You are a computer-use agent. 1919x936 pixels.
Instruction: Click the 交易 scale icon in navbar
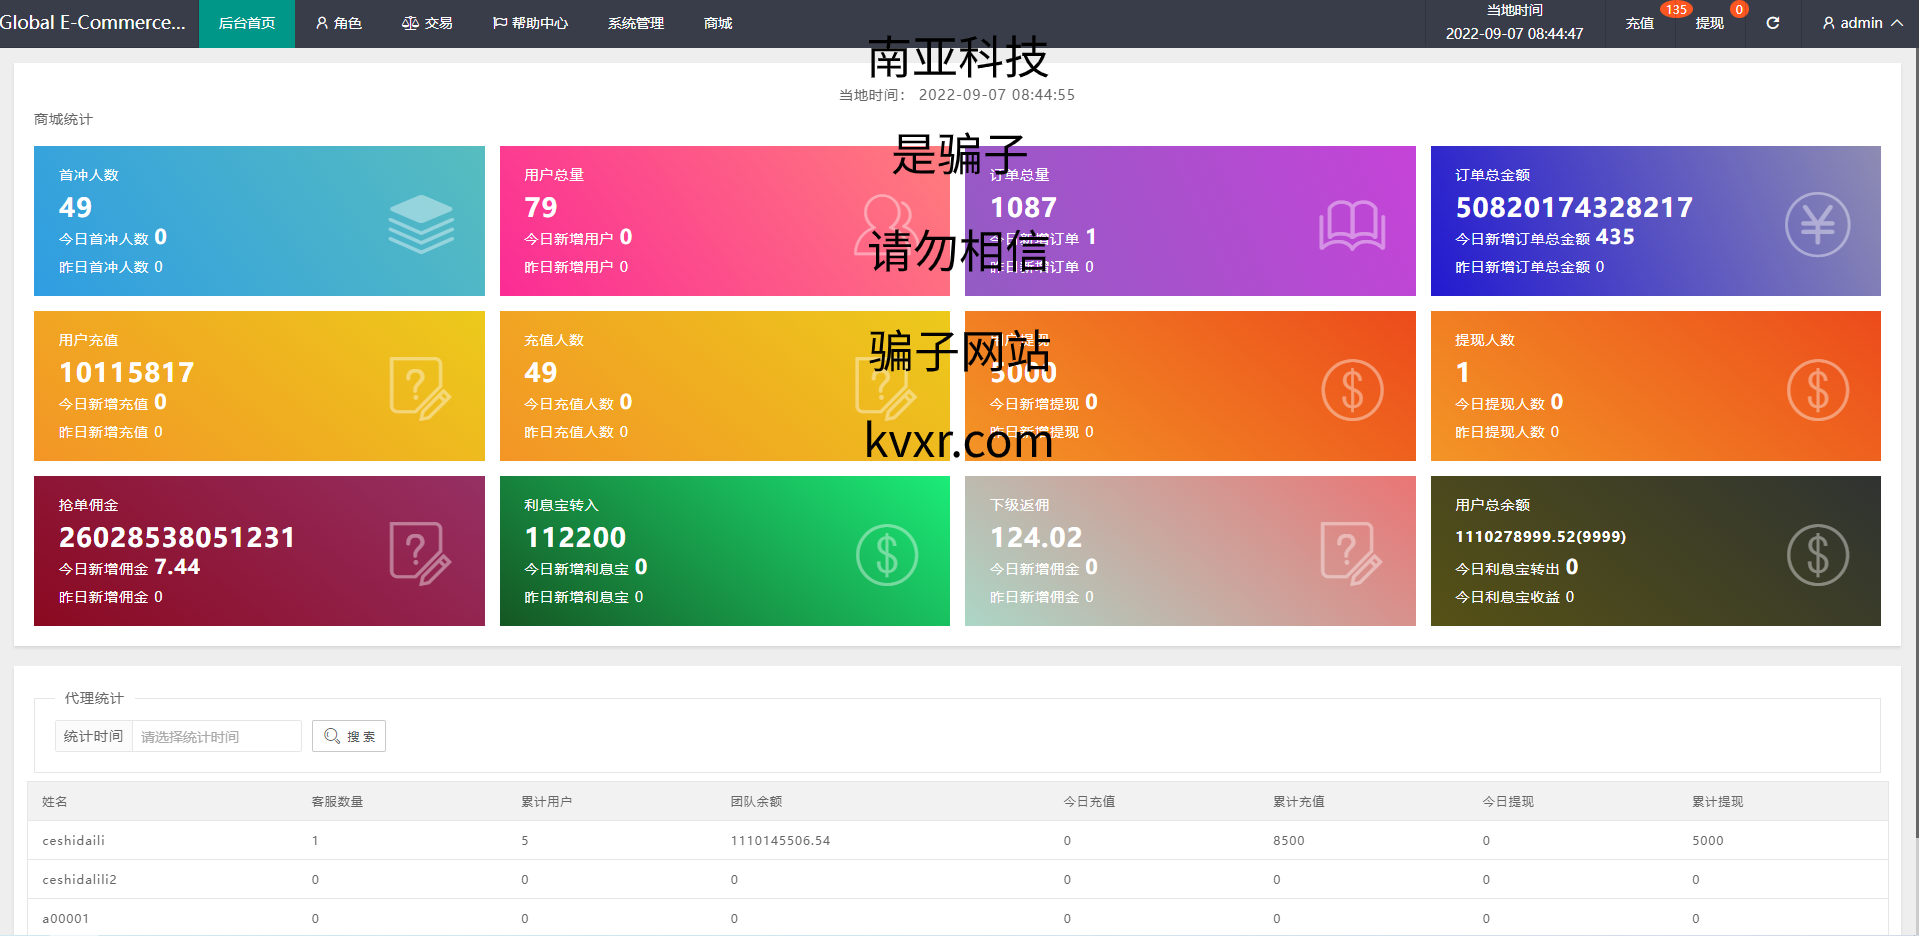[410, 23]
